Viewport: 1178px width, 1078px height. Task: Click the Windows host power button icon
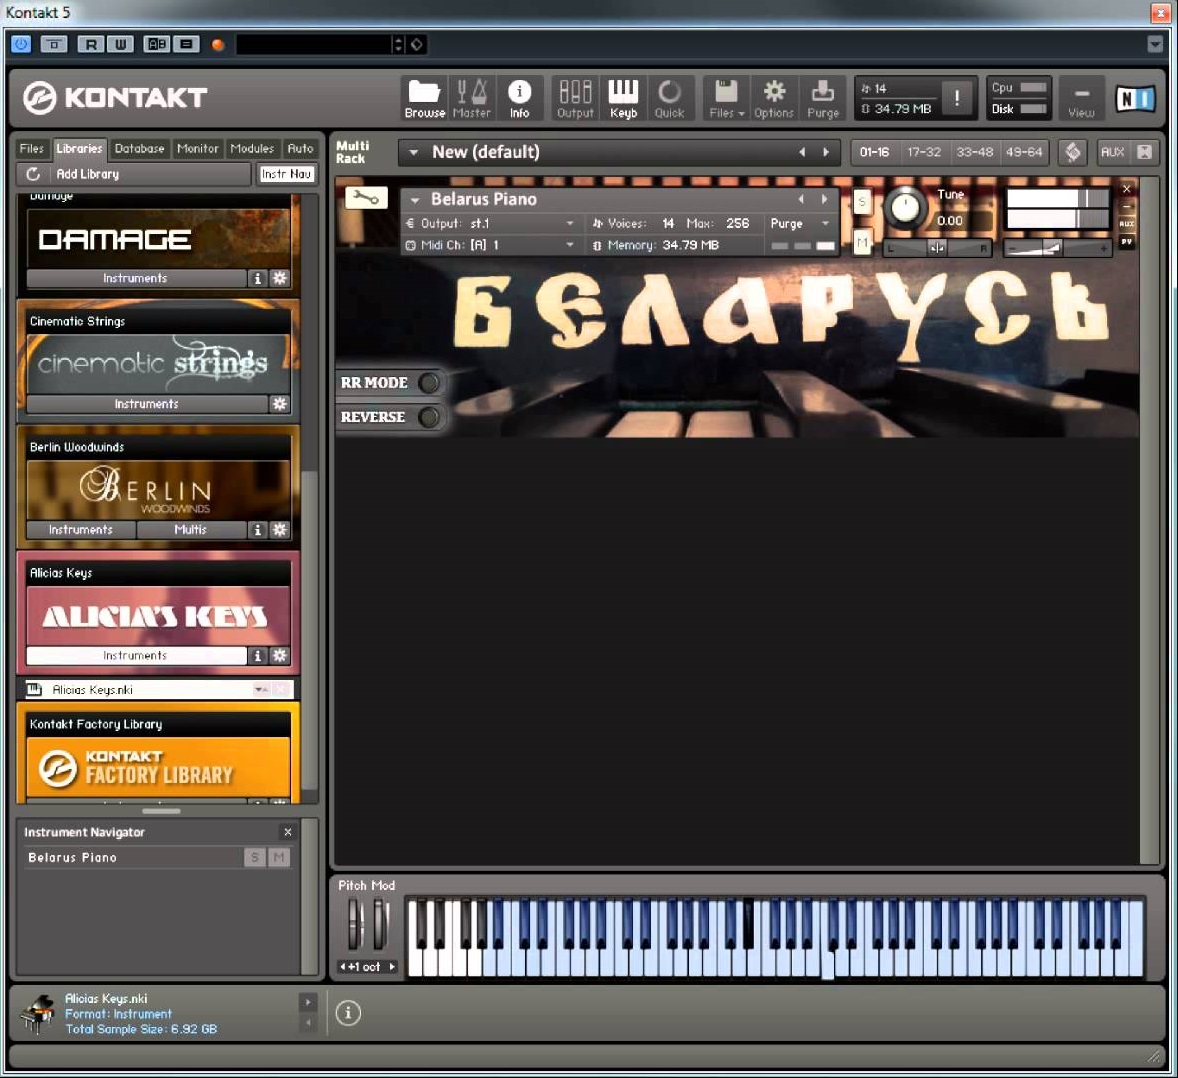21,44
